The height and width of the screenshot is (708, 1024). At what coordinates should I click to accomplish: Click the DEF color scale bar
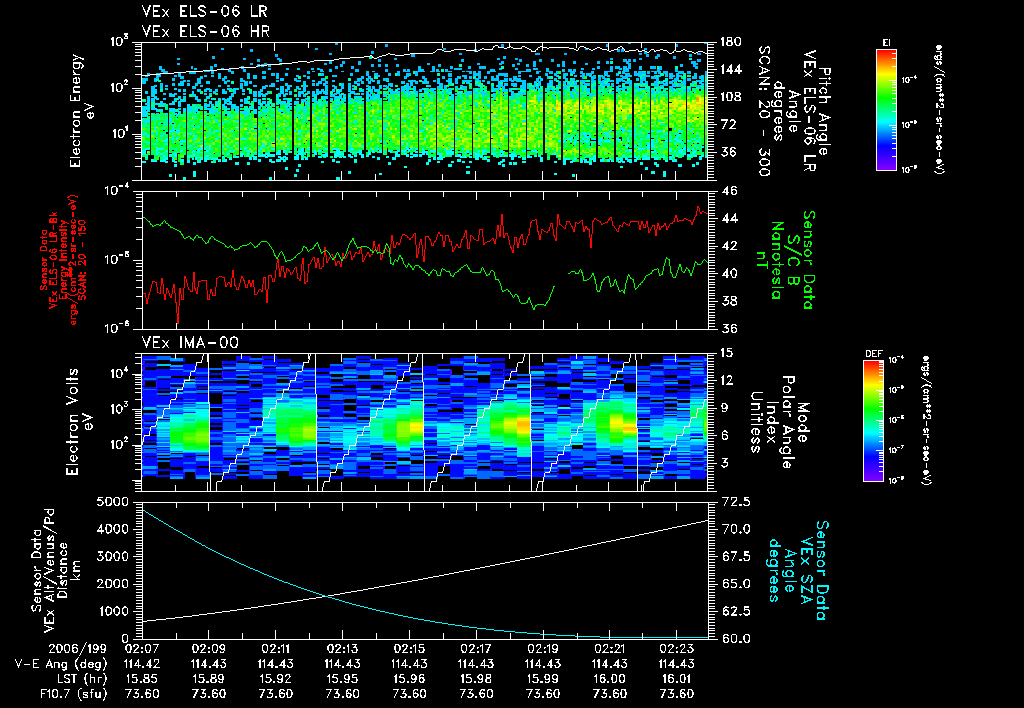click(x=874, y=421)
